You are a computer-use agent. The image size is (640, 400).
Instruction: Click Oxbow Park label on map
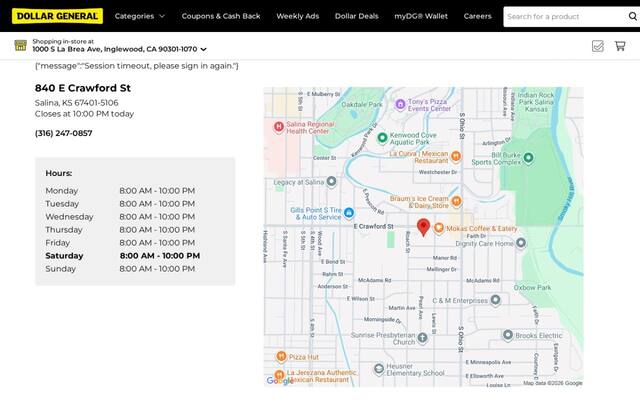(532, 287)
